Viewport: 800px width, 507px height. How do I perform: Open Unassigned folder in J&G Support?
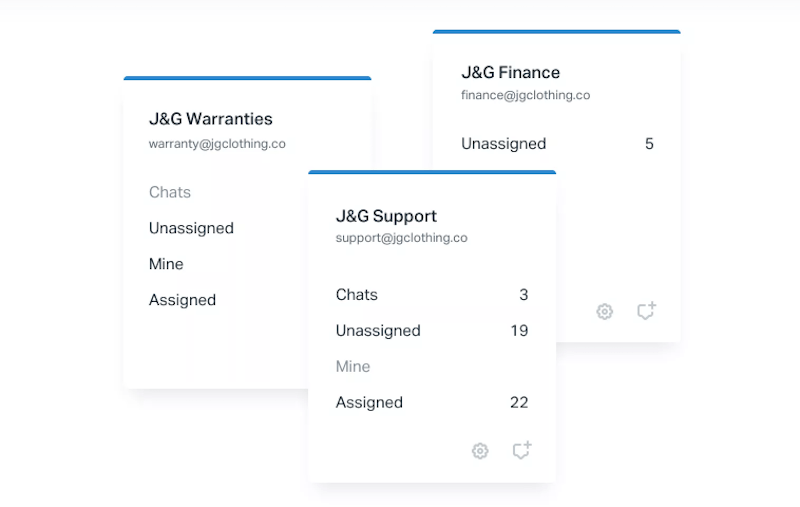(378, 331)
